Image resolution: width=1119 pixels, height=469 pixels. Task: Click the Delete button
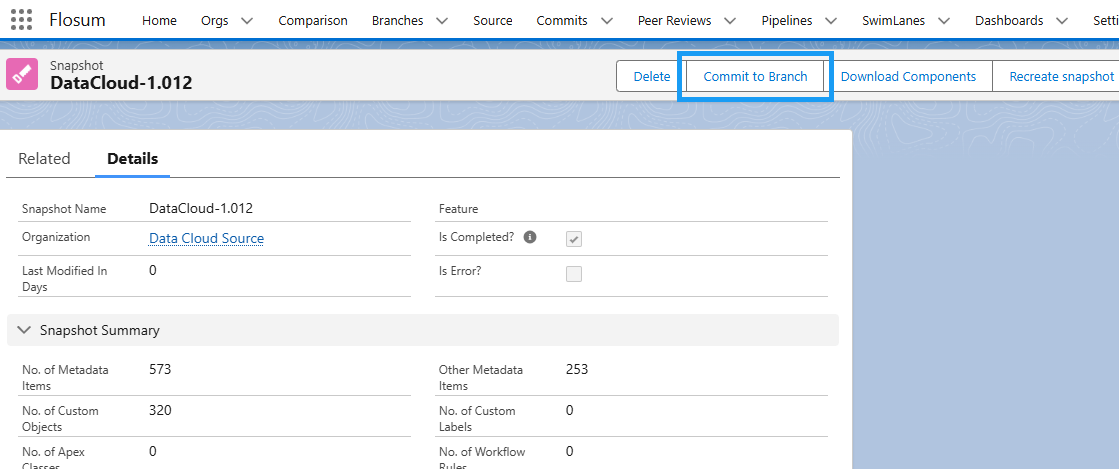652,76
